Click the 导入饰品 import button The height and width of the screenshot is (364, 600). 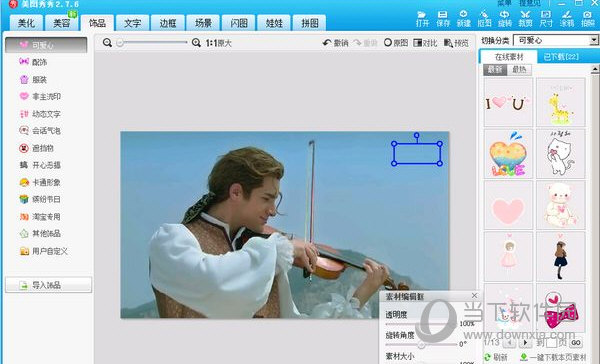[x=48, y=285]
